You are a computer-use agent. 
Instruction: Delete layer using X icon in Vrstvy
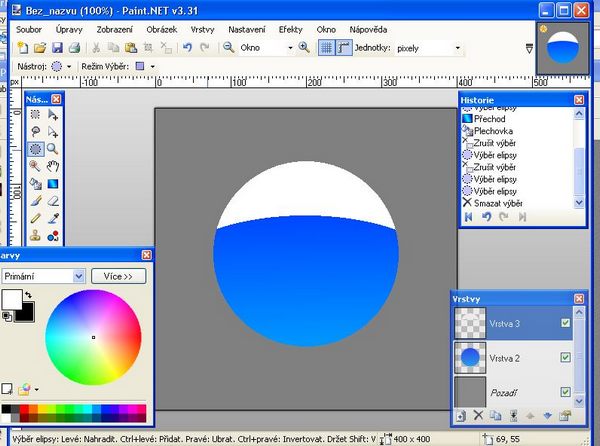(x=478, y=415)
